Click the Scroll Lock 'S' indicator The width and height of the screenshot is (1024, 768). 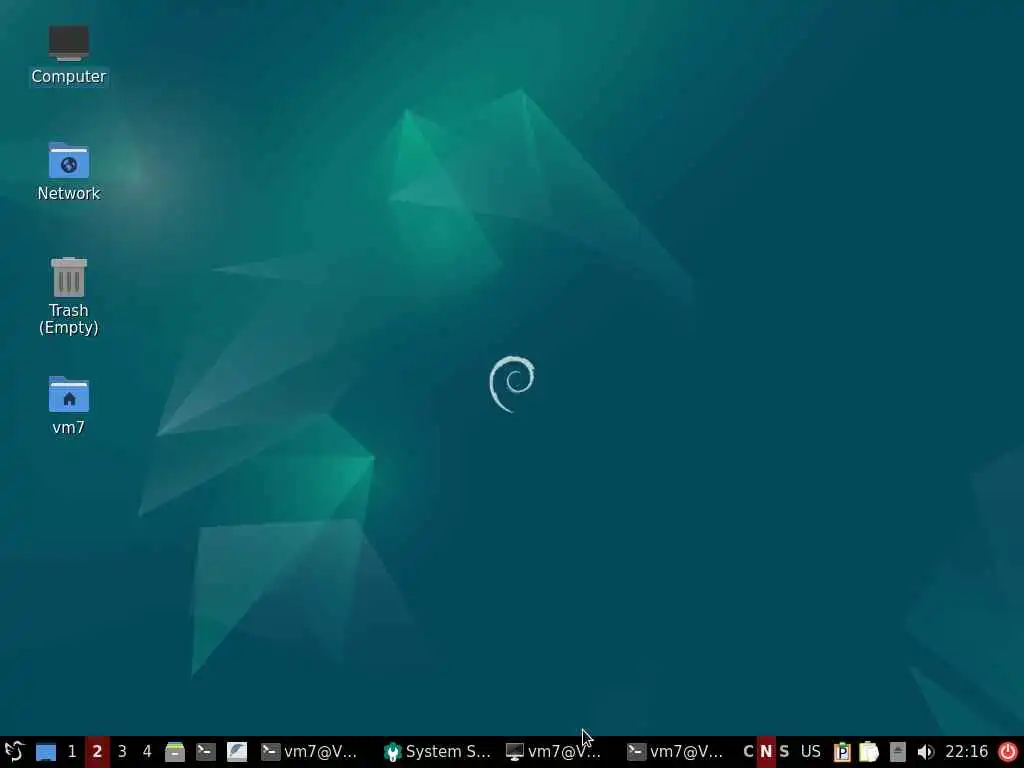click(x=784, y=752)
